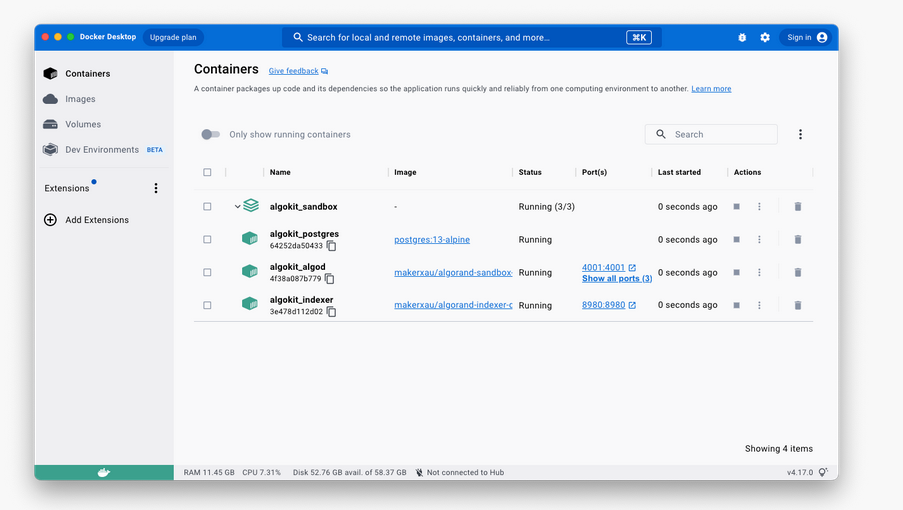Click the Sign in button
This screenshot has width=903, height=510.
[x=806, y=37]
